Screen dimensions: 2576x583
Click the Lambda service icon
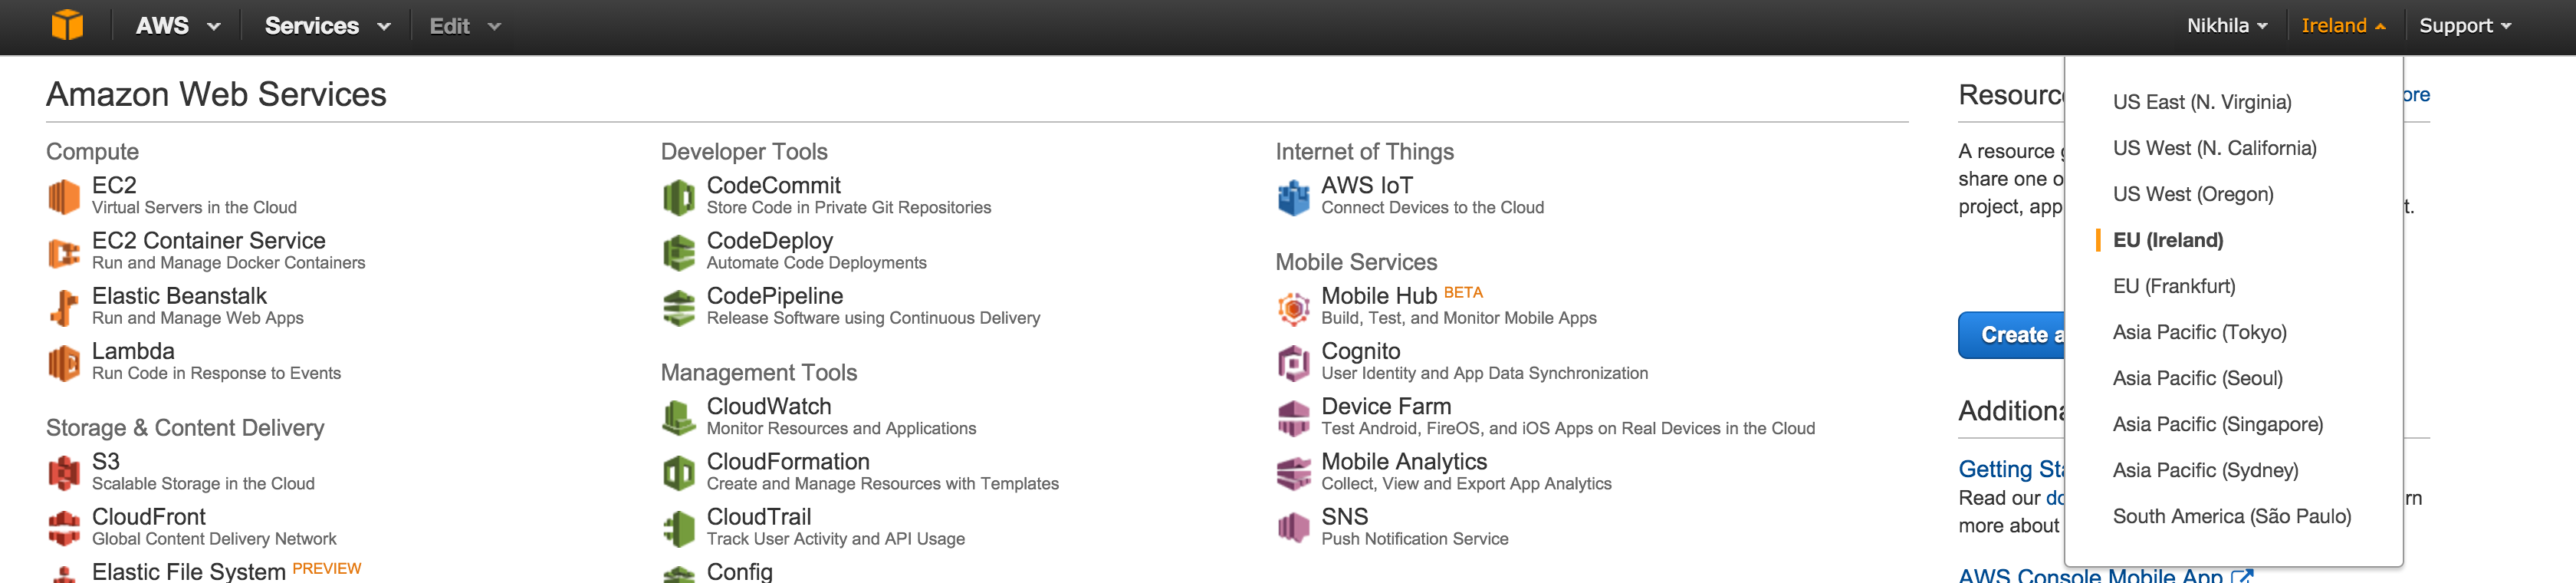[x=64, y=362]
